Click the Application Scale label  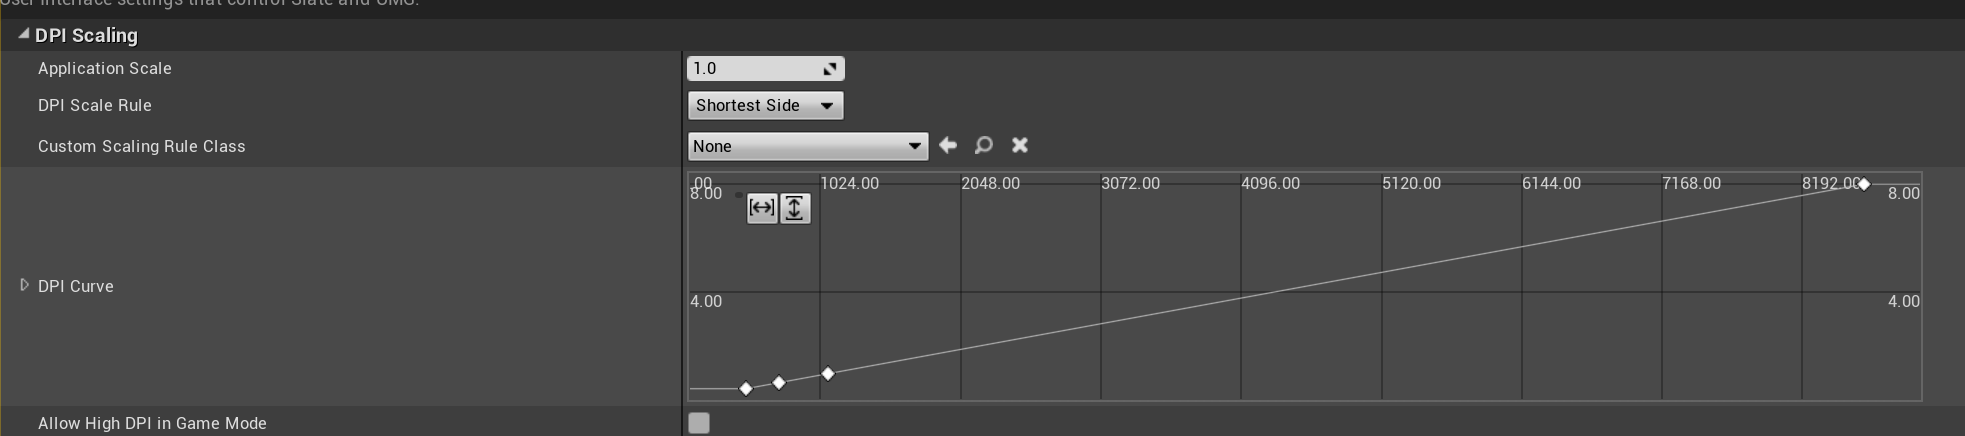(x=105, y=69)
